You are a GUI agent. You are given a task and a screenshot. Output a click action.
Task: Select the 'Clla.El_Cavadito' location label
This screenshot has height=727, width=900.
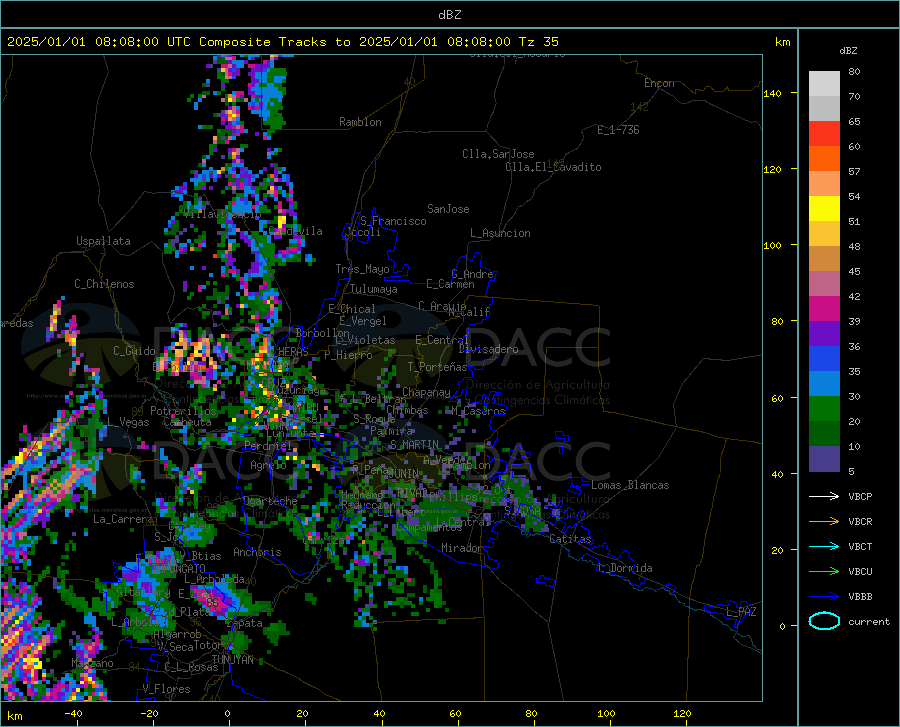point(553,167)
